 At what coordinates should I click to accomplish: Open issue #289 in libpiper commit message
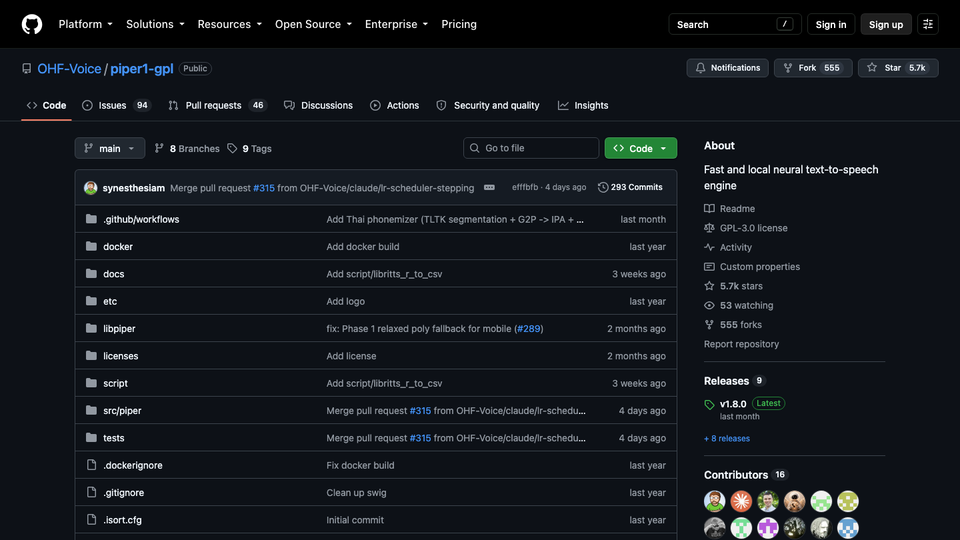pyautogui.click(x=528, y=329)
